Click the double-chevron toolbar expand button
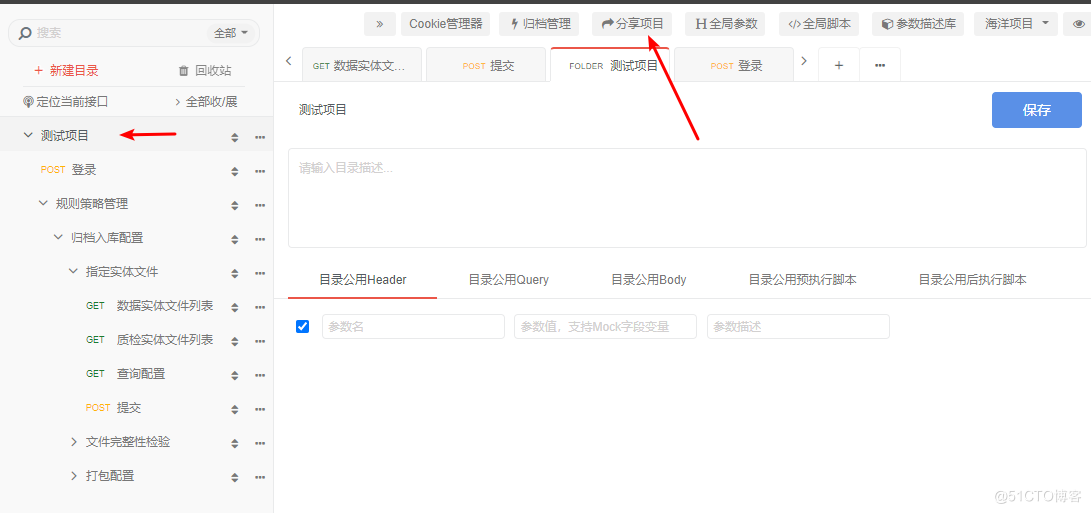This screenshot has width=1091, height=513. tap(380, 24)
